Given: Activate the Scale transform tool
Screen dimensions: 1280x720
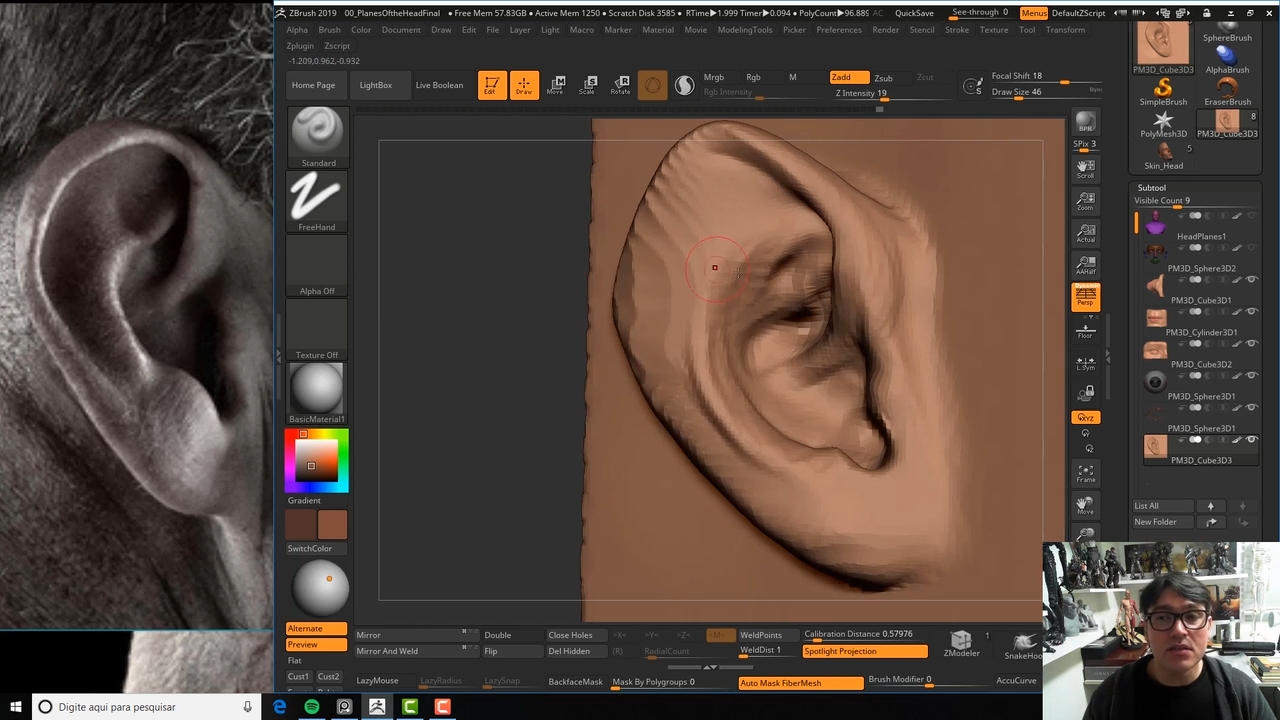Looking at the screenshot, I should tap(588, 85).
